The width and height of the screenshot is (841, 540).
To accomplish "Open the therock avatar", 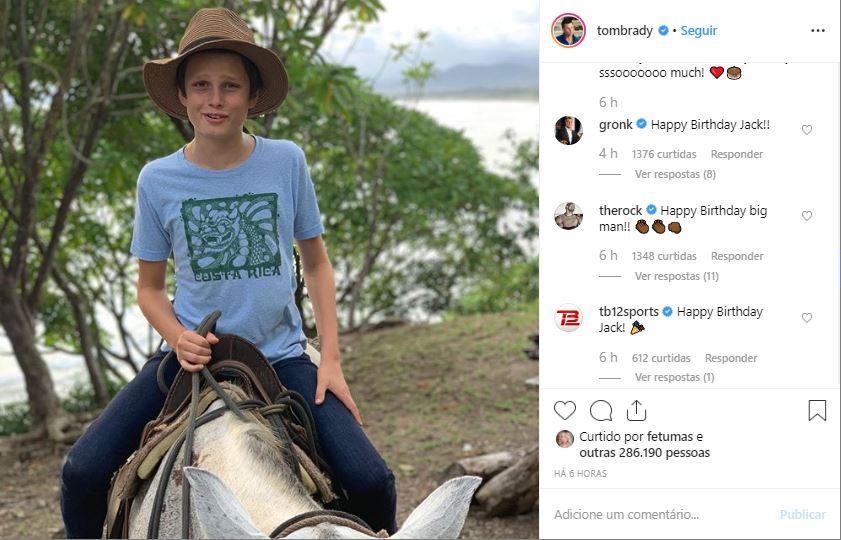I will (x=569, y=216).
